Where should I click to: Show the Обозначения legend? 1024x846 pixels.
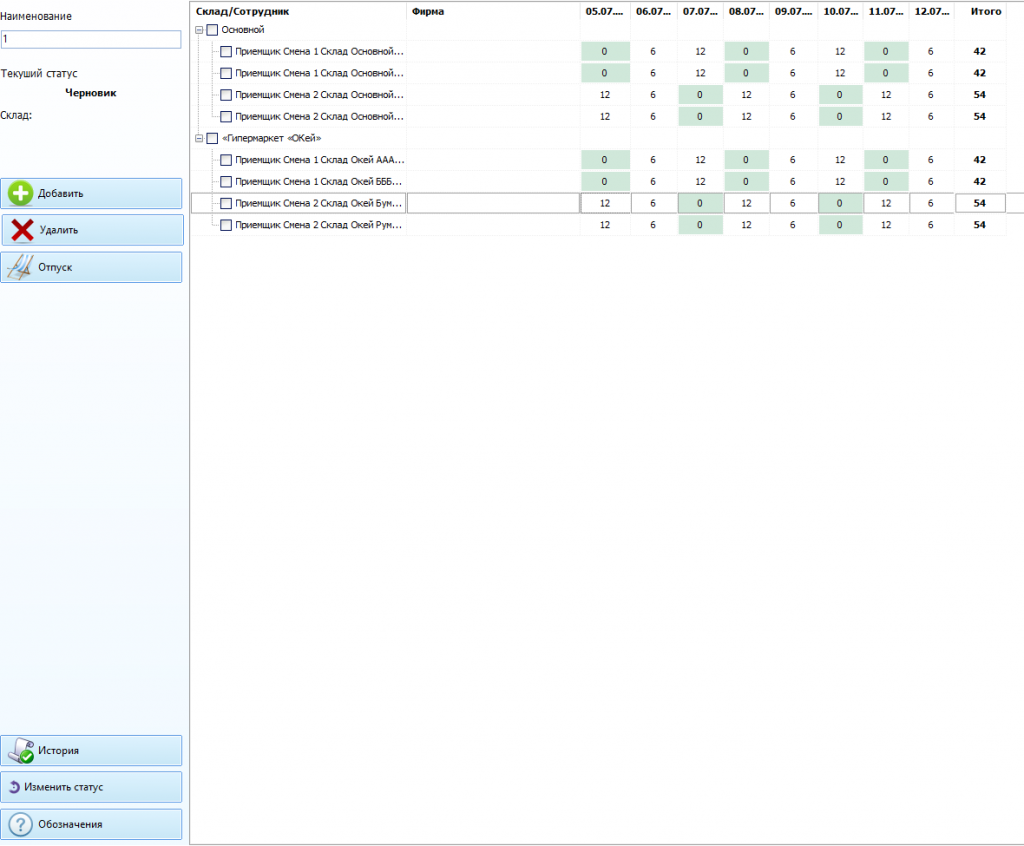(x=91, y=824)
